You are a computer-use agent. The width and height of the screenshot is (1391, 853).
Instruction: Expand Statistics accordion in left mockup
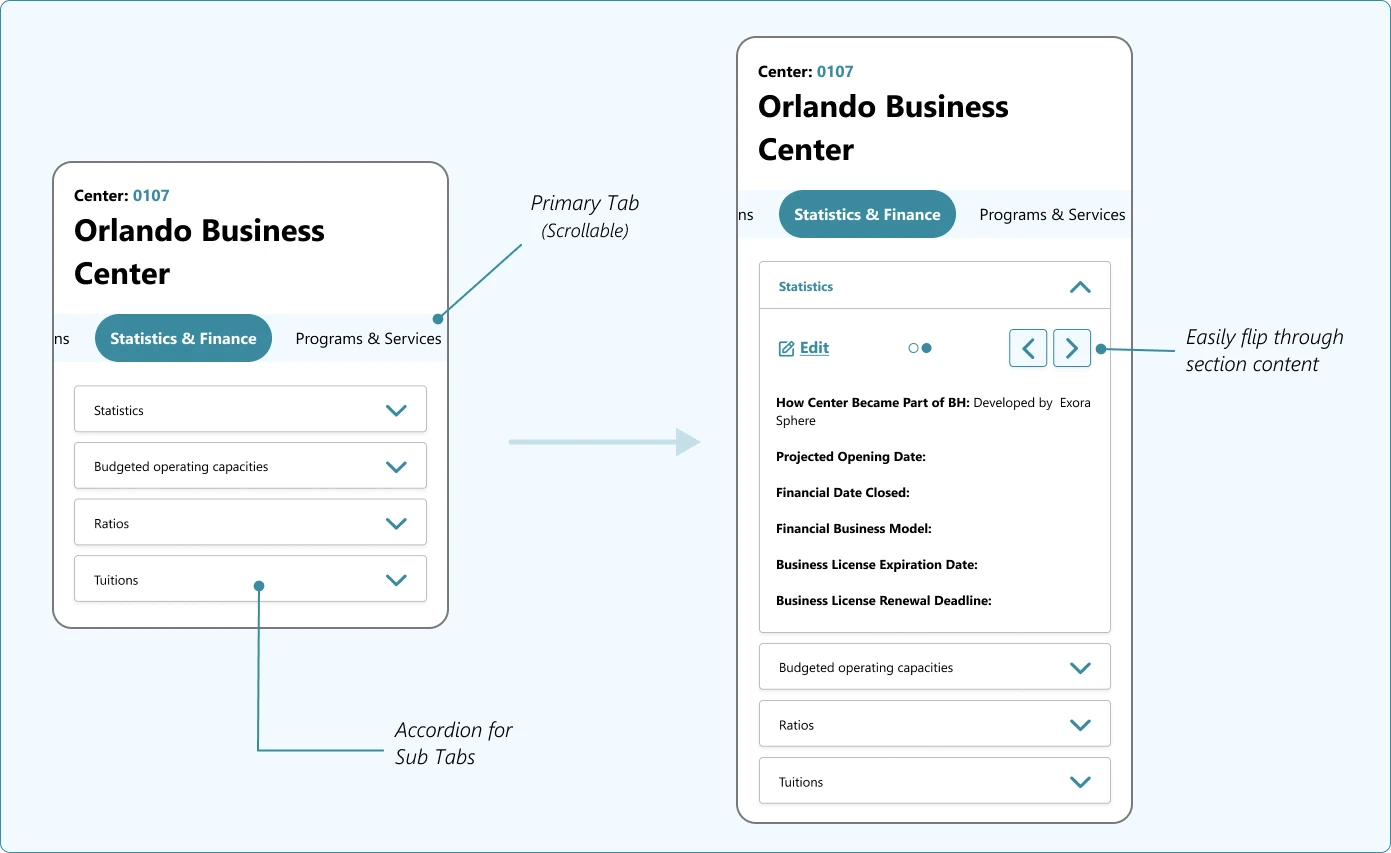point(250,410)
